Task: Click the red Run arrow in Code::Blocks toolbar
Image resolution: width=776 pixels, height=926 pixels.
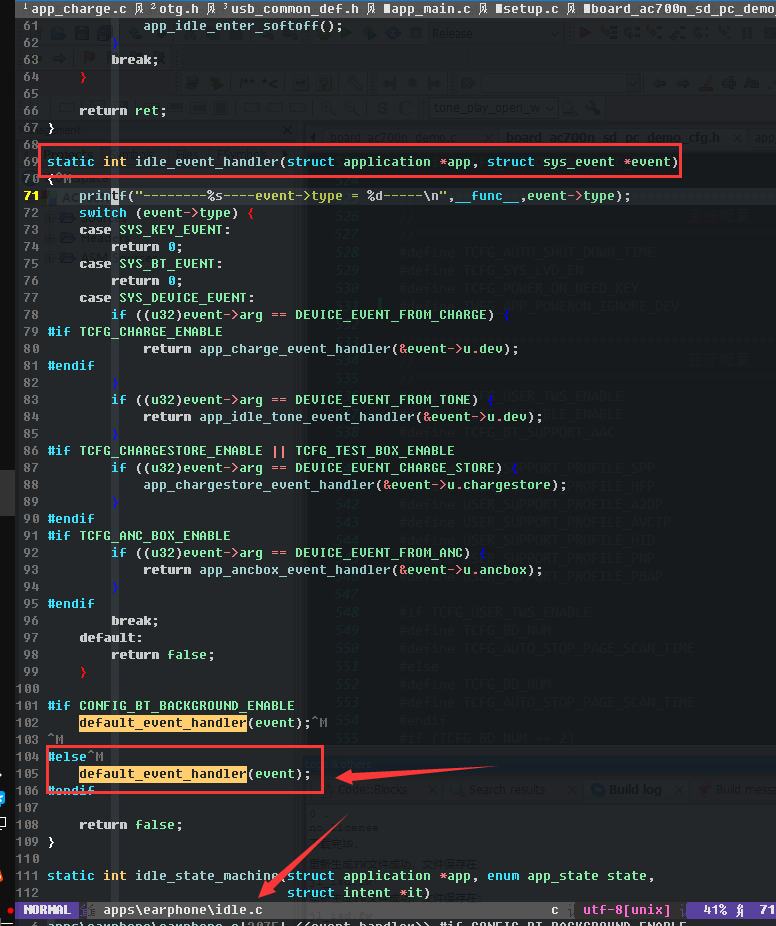Action: (585, 32)
